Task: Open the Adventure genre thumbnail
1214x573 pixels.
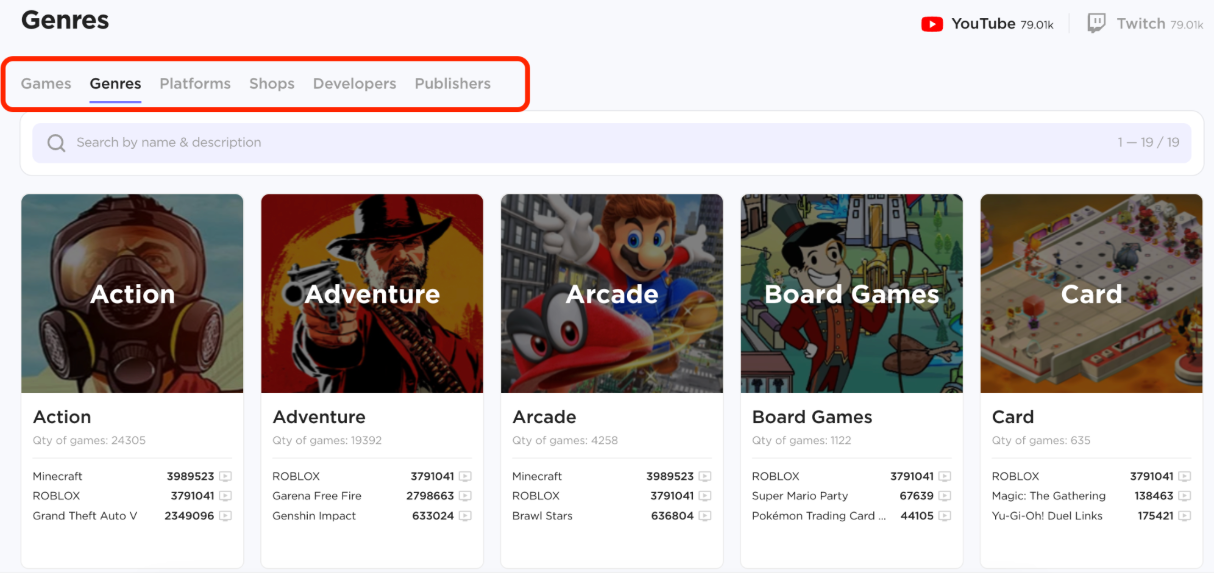Action: 372,293
